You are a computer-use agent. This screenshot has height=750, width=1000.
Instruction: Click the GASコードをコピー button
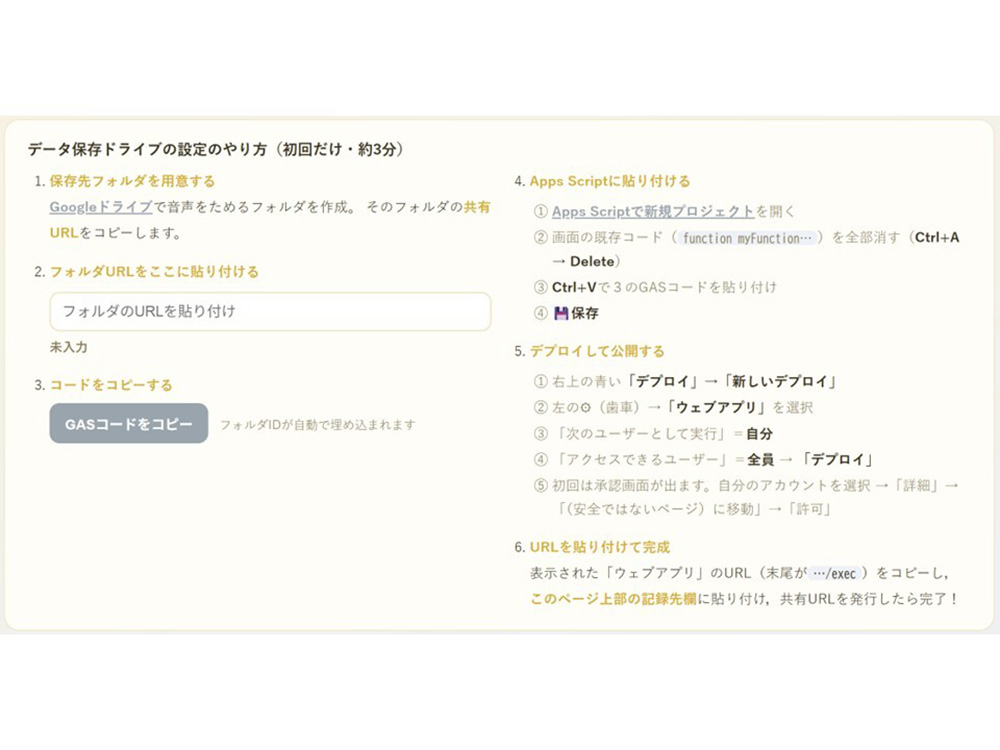(129, 423)
